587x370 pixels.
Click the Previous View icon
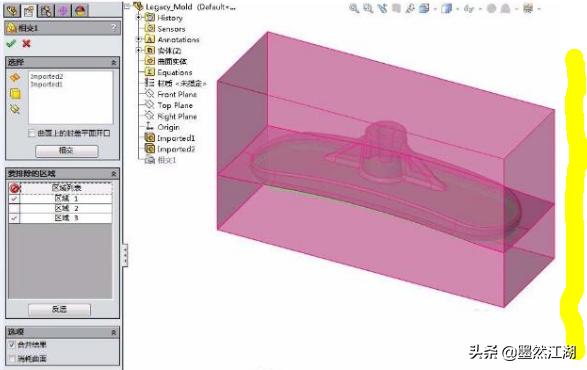(382, 8)
